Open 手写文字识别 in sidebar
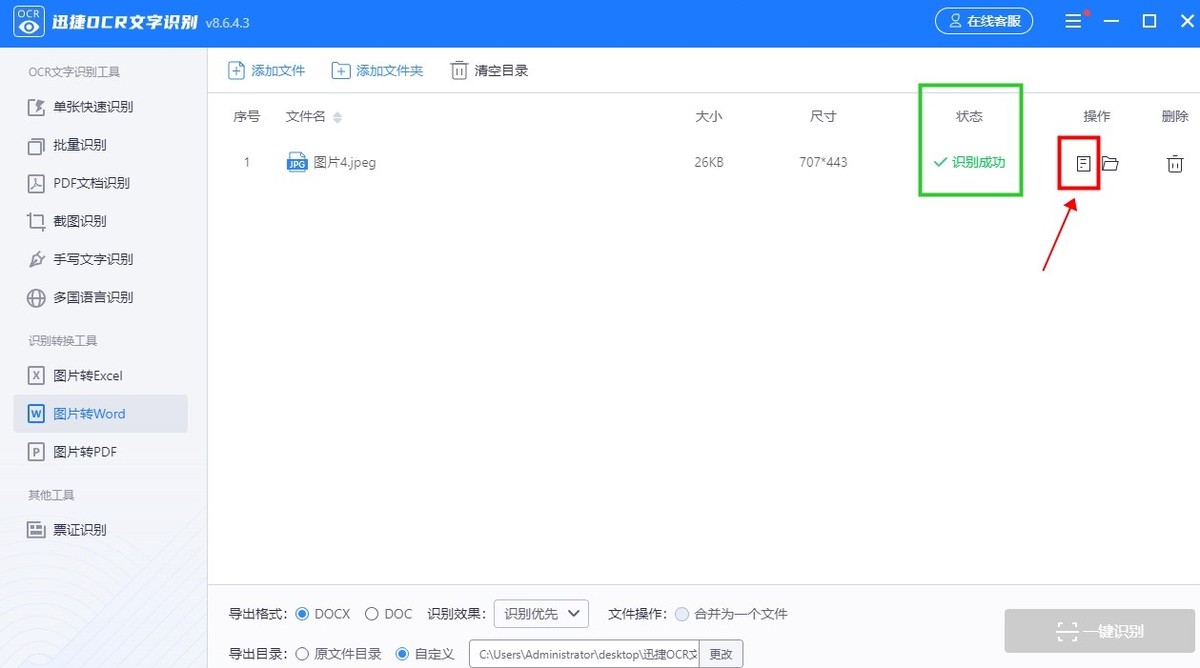This screenshot has height=668, width=1200. point(100,259)
